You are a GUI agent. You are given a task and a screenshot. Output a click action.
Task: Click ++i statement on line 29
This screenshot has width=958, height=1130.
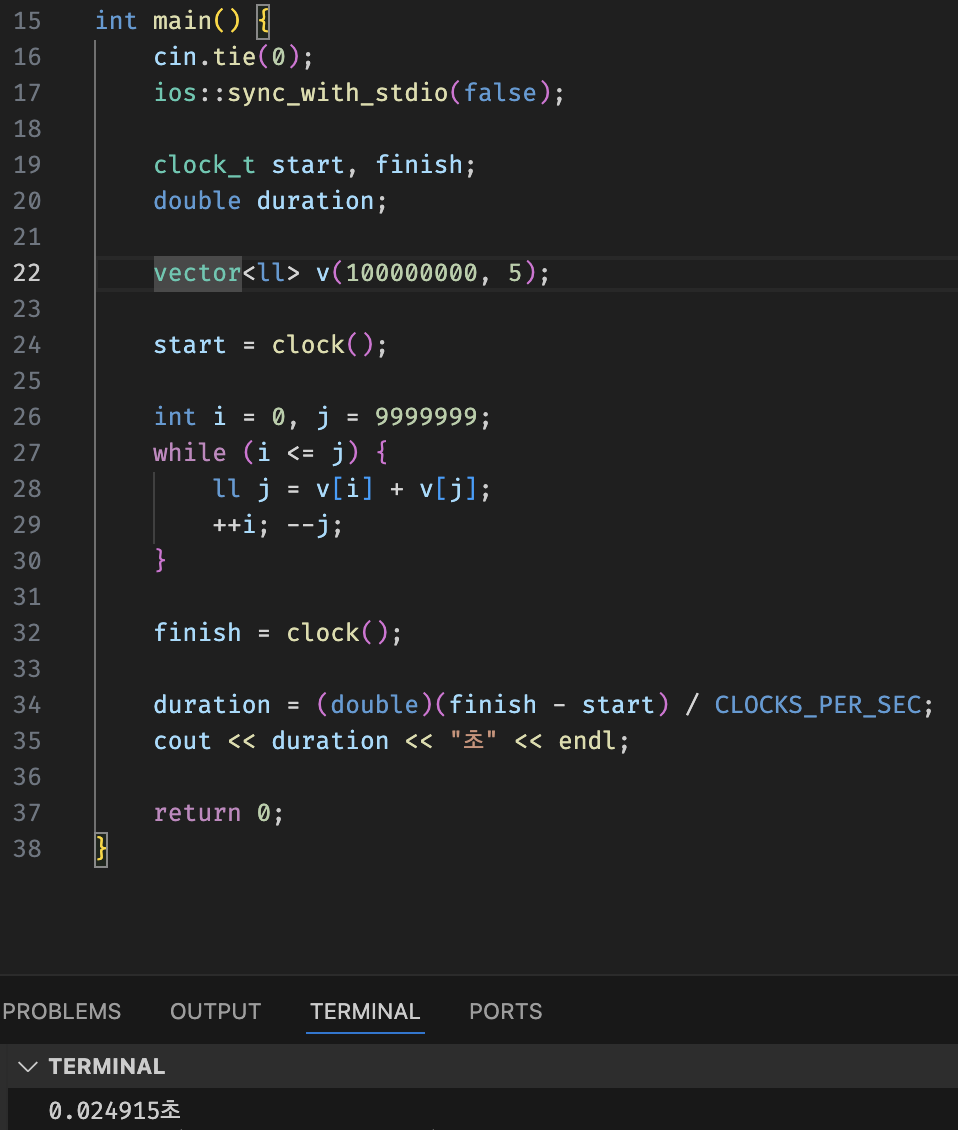[x=241, y=525]
